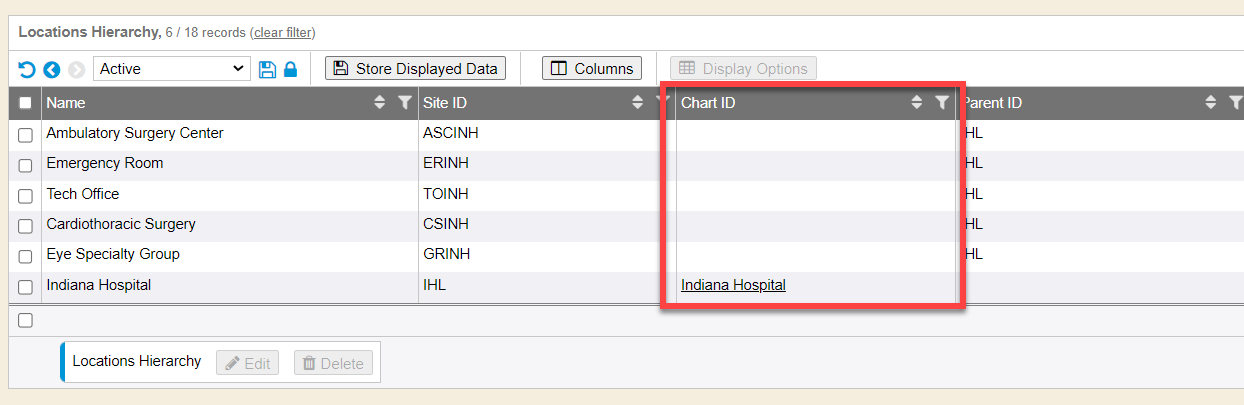Click the clear filter link
This screenshot has width=1244, height=405.
tap(282, 32)
